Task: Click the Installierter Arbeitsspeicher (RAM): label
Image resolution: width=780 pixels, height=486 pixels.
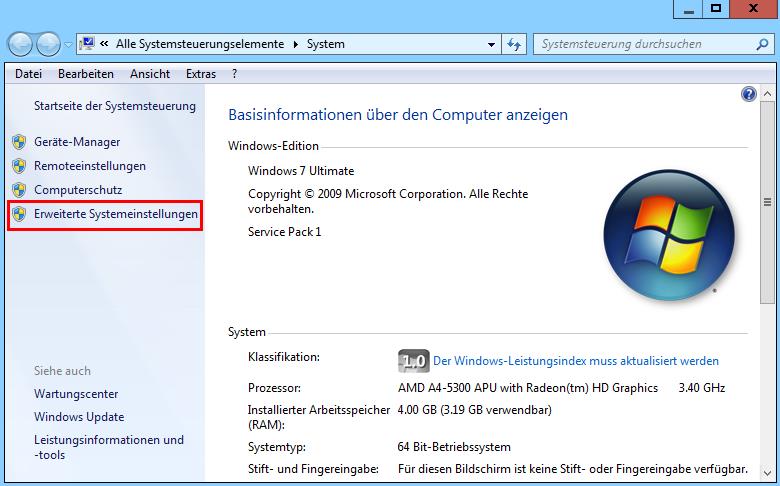Action: point(319,417)
